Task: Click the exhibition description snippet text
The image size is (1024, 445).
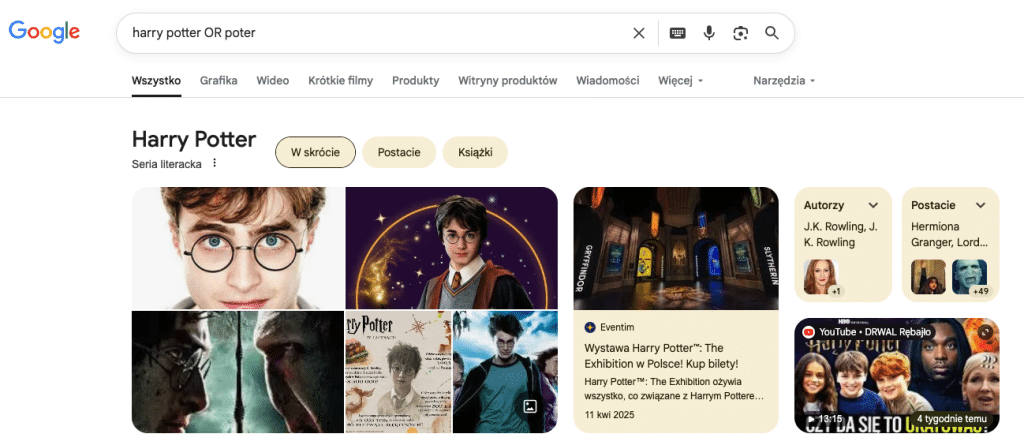Action: point(674,389)
